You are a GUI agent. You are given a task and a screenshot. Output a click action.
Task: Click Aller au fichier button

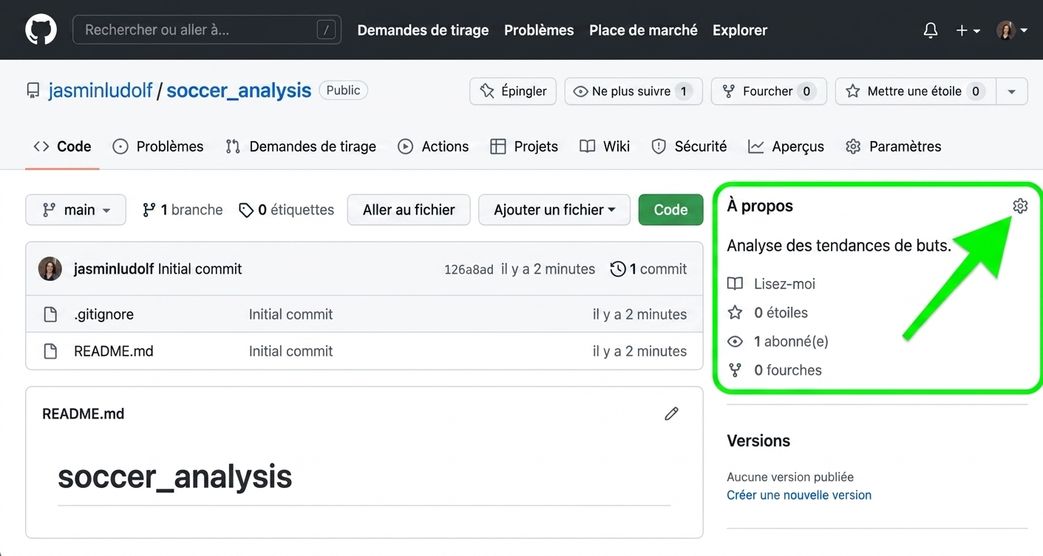[x=408, y=210]
